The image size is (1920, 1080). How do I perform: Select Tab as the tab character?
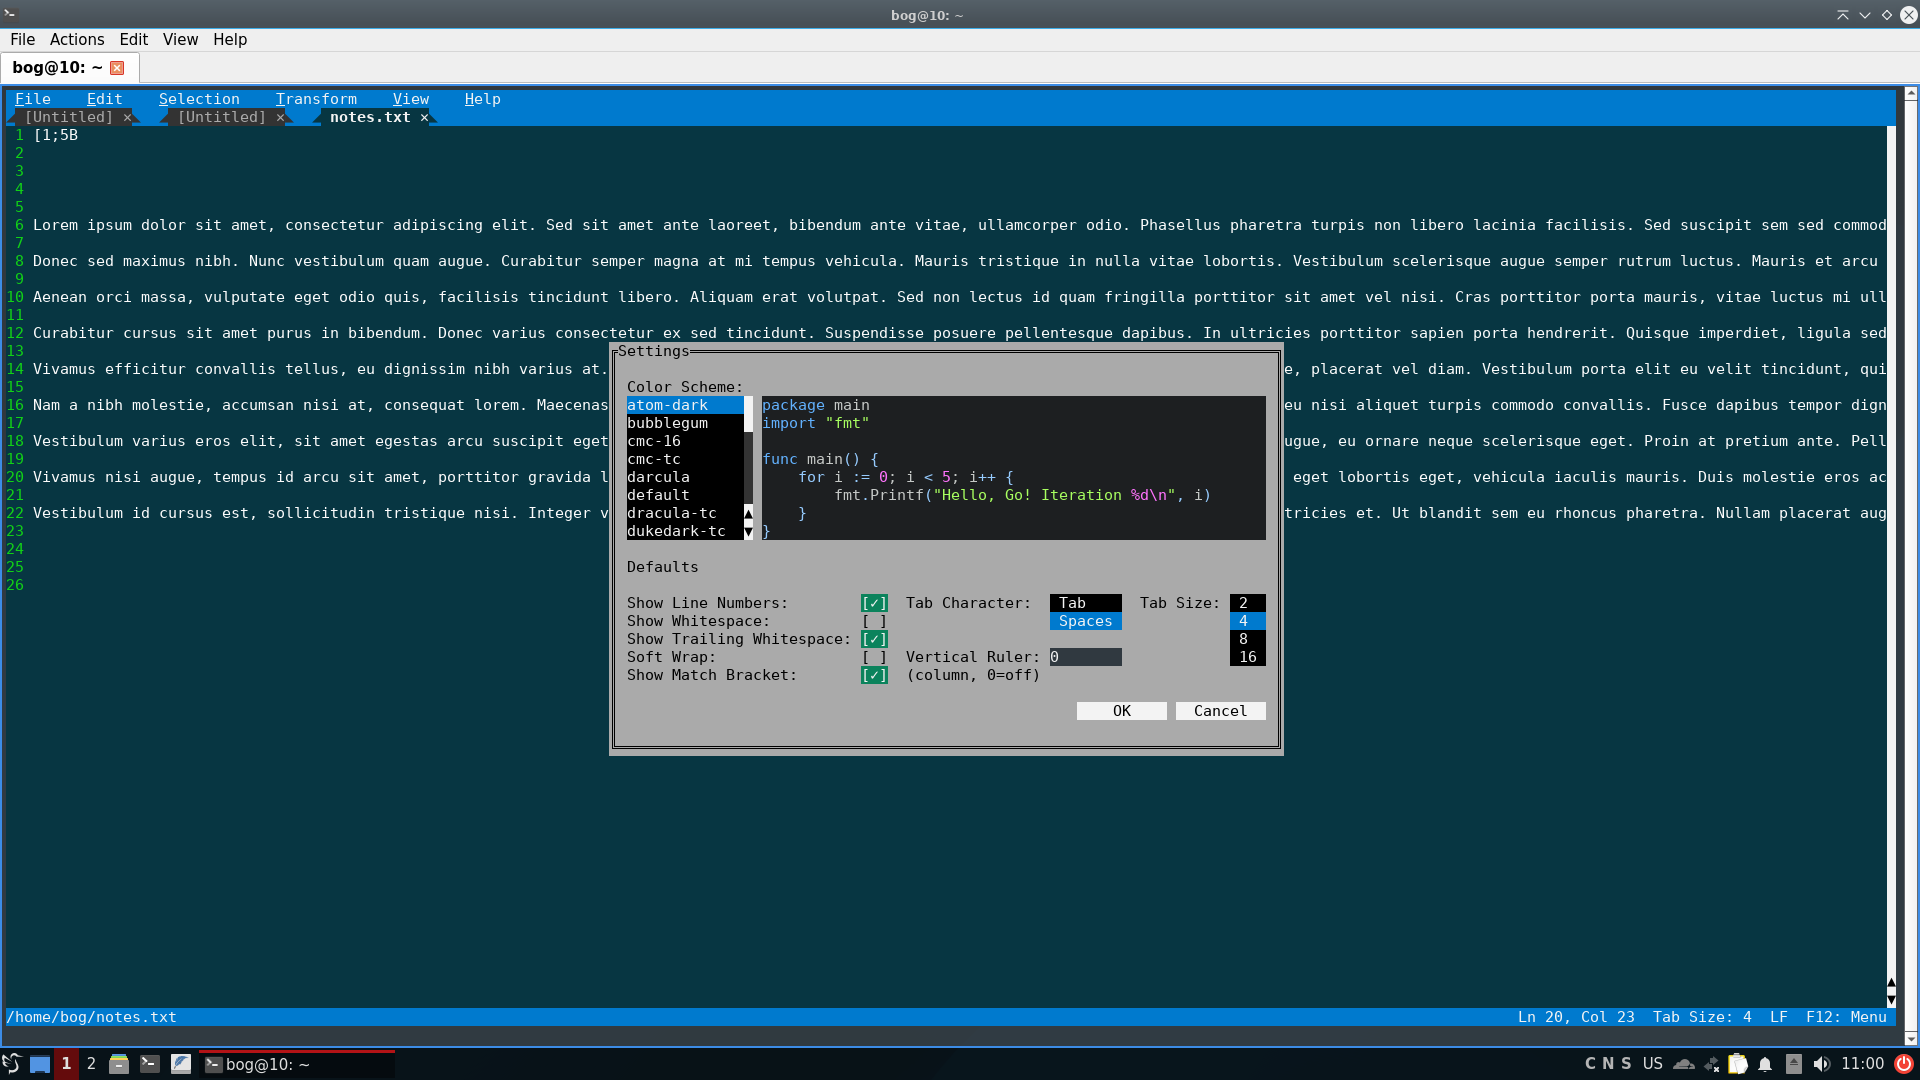[x=1085, y=603]
